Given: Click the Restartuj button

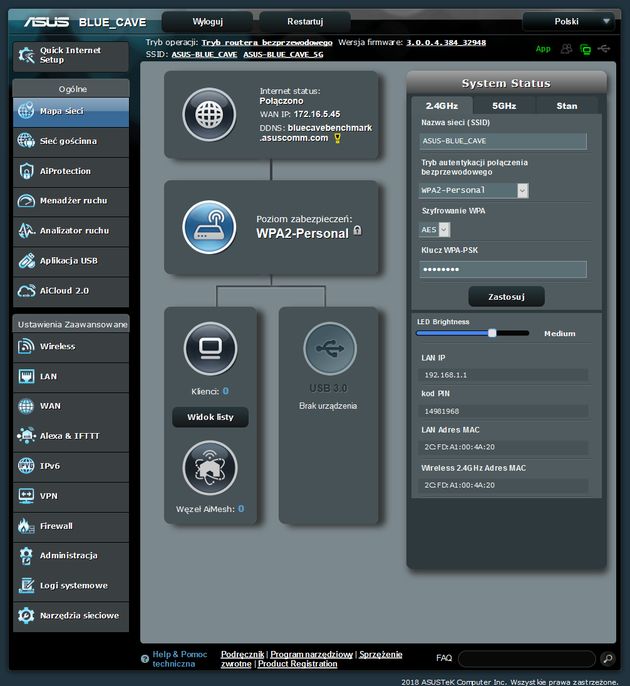Looking at the screenshot, I should pyautogui.click(x=305, y=21).
